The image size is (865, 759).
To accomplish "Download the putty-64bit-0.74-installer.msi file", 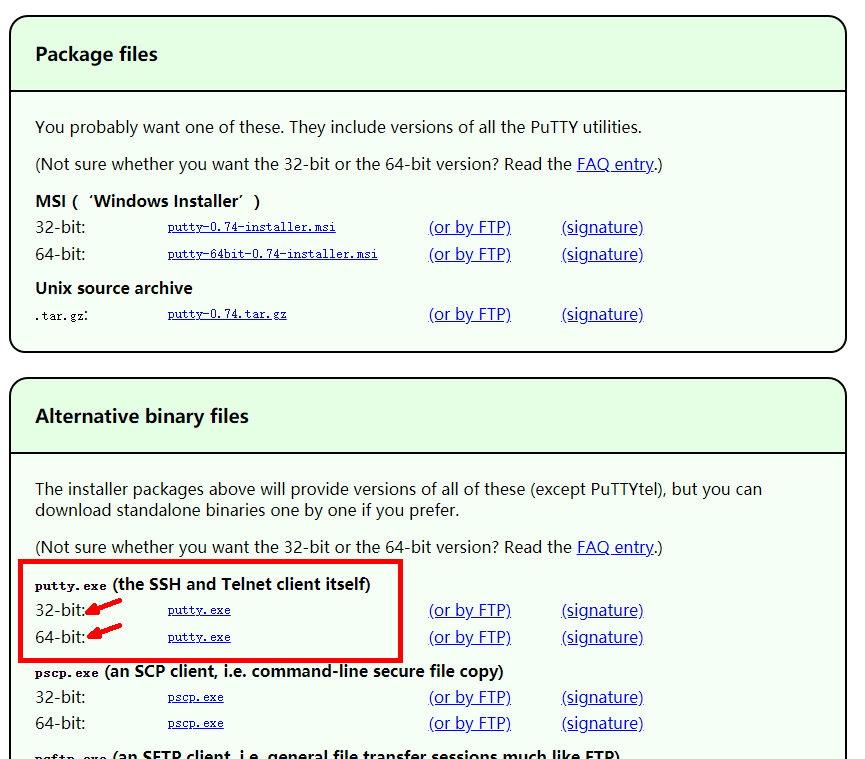I will pyautogui.click(x=272, y=254).
